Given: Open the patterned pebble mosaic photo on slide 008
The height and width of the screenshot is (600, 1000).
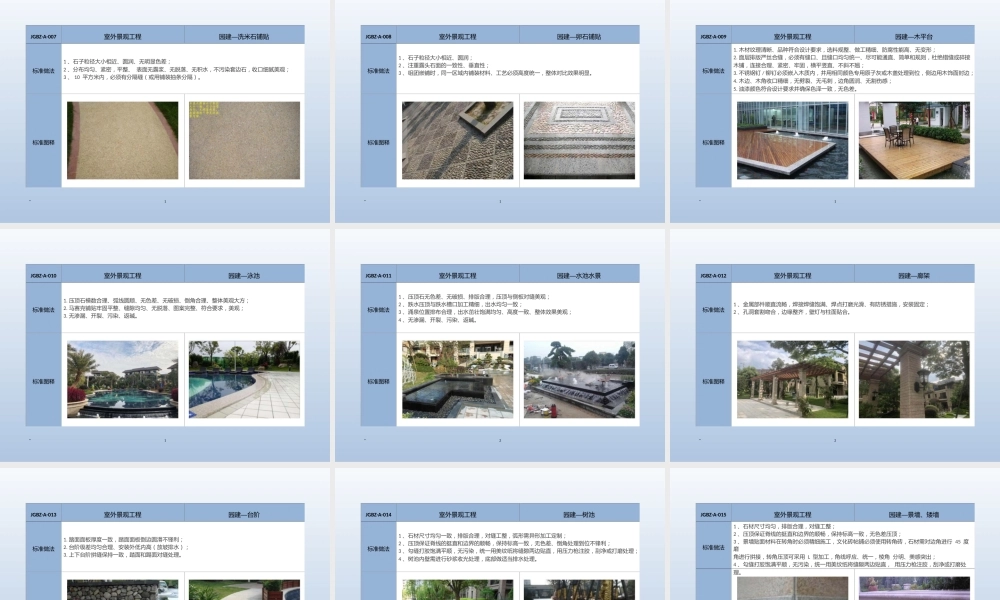Looking at the screenshot, I should click(x=579, y=140).
